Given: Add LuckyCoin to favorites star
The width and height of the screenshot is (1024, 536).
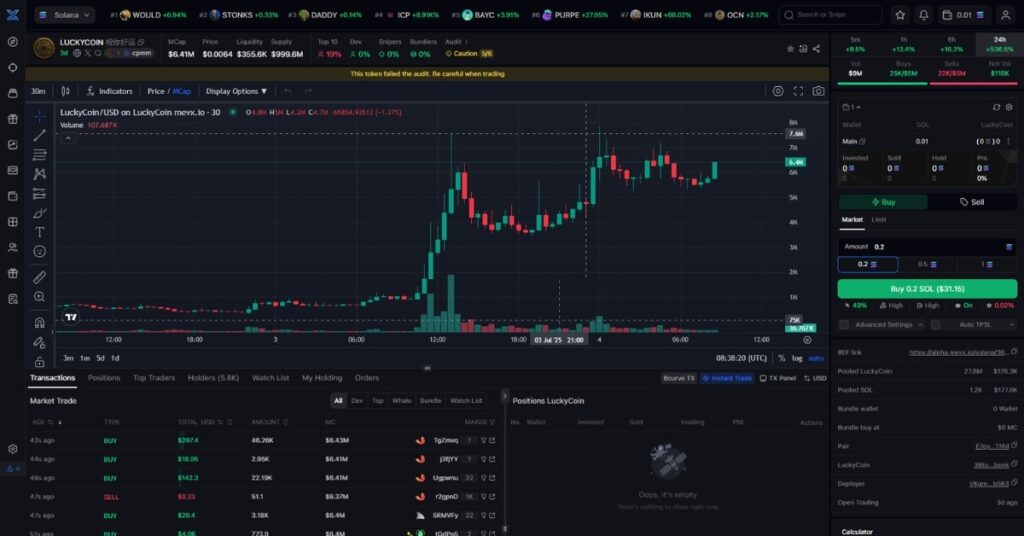Looking at the screenshot, I should tap(790, 49).
